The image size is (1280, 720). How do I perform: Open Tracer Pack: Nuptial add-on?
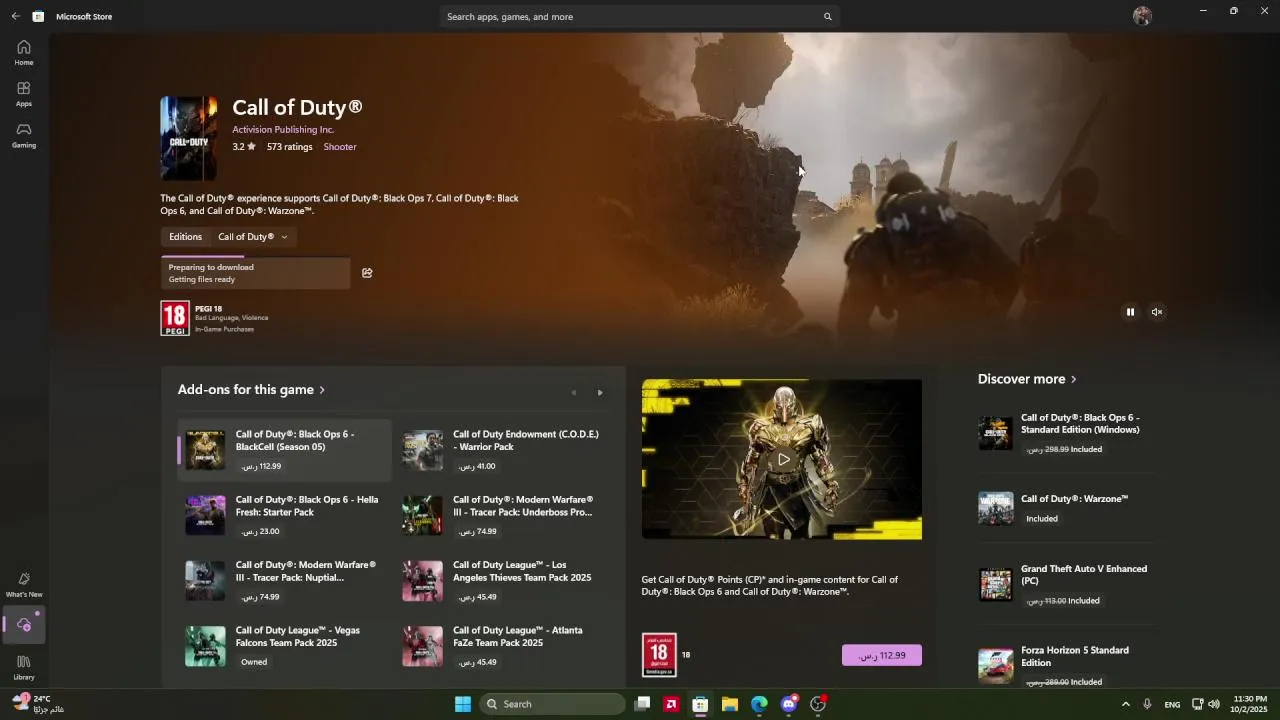click(284, 580)
